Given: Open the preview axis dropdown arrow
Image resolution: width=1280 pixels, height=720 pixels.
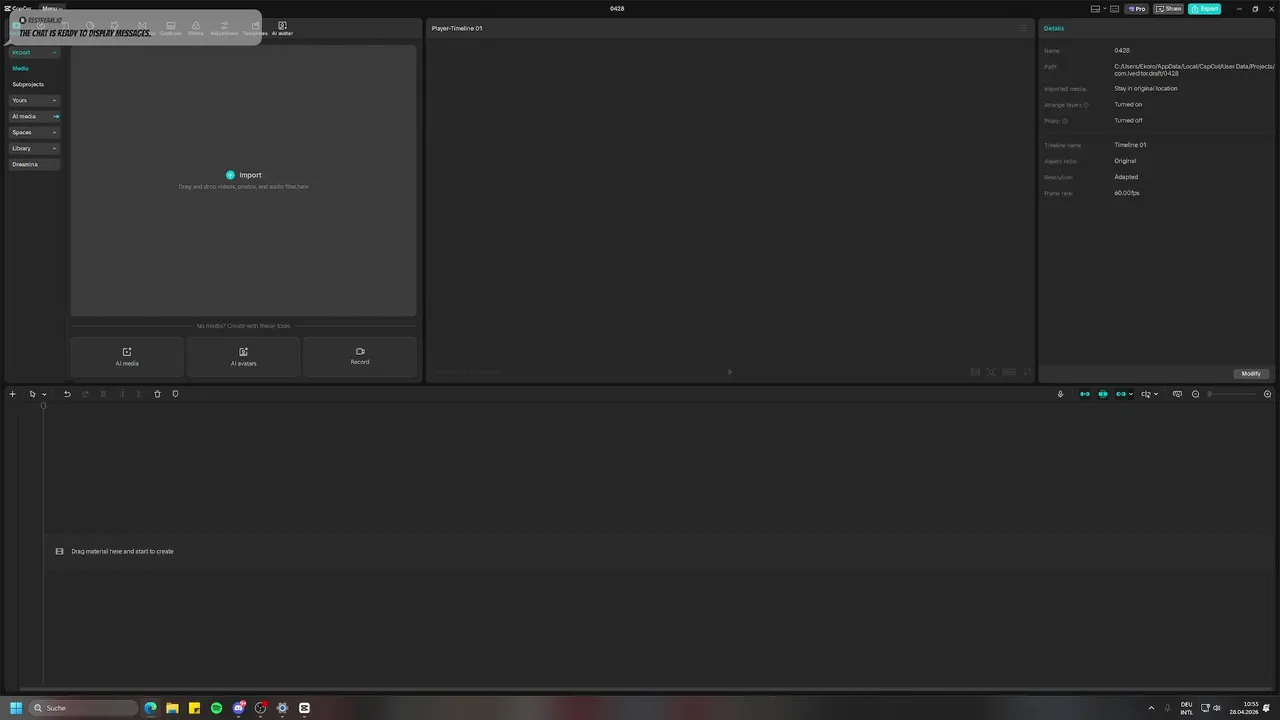Looking at the screenshot, I should point(1156,394).
